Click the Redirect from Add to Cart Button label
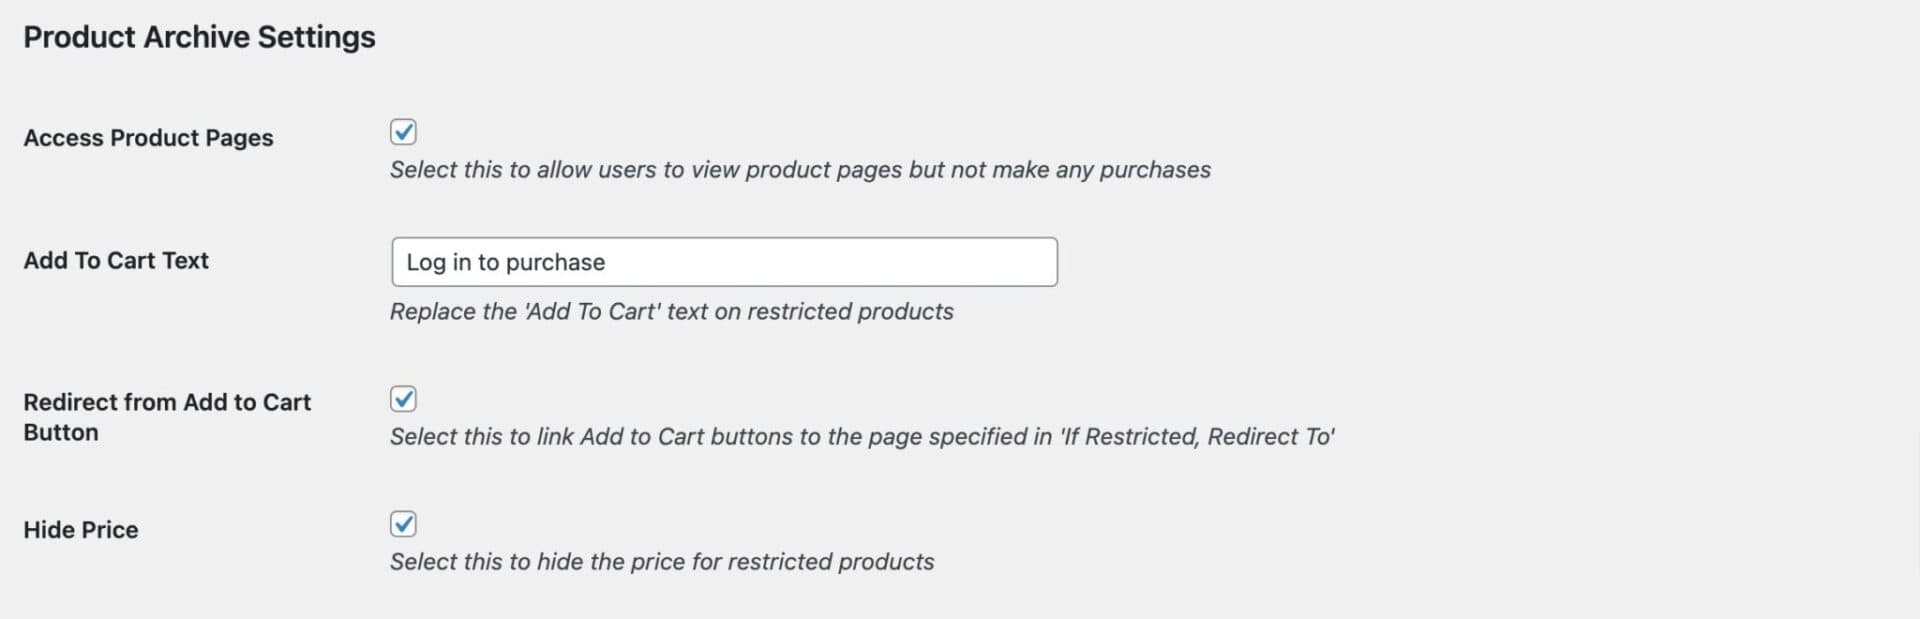 pyautogui.click(x=167, y=402)
